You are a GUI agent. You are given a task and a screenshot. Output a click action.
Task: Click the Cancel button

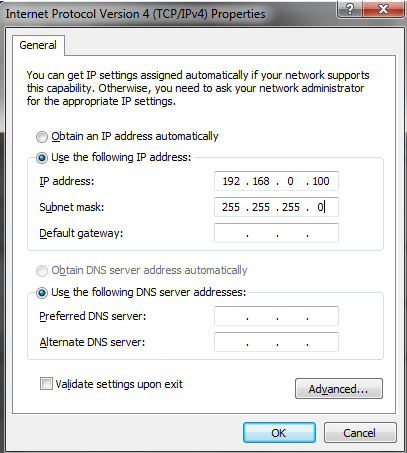[360, 433]
